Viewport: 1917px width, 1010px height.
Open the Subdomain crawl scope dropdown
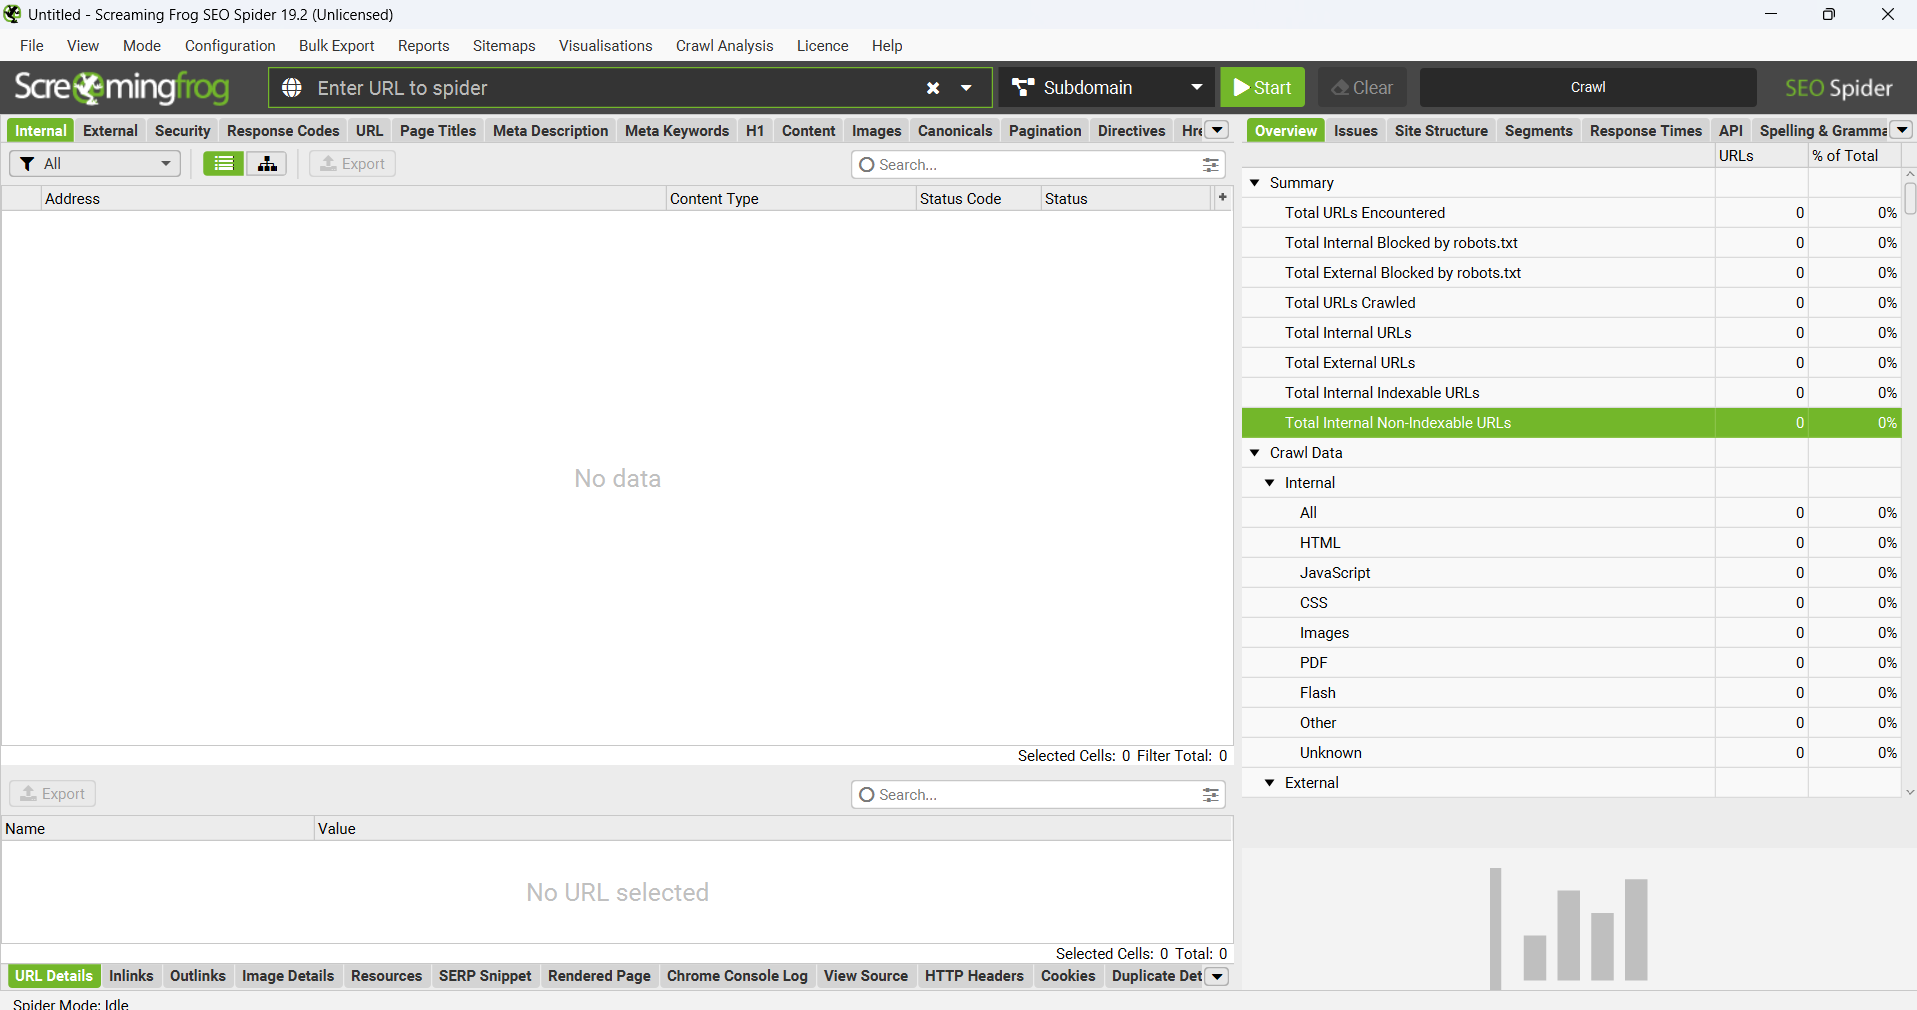tap(1106, 88)
